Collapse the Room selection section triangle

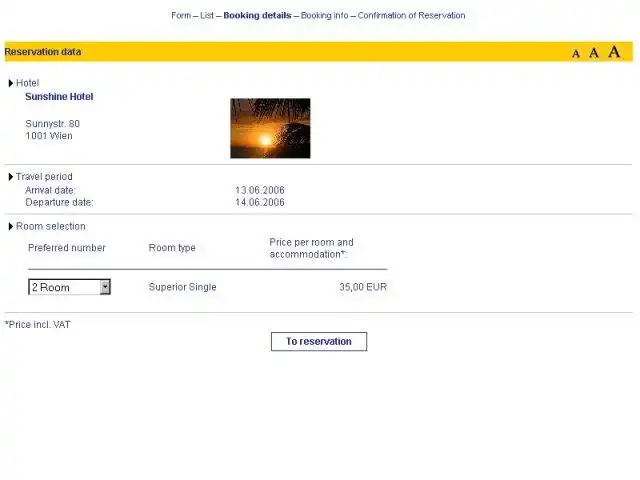point(11,227)
